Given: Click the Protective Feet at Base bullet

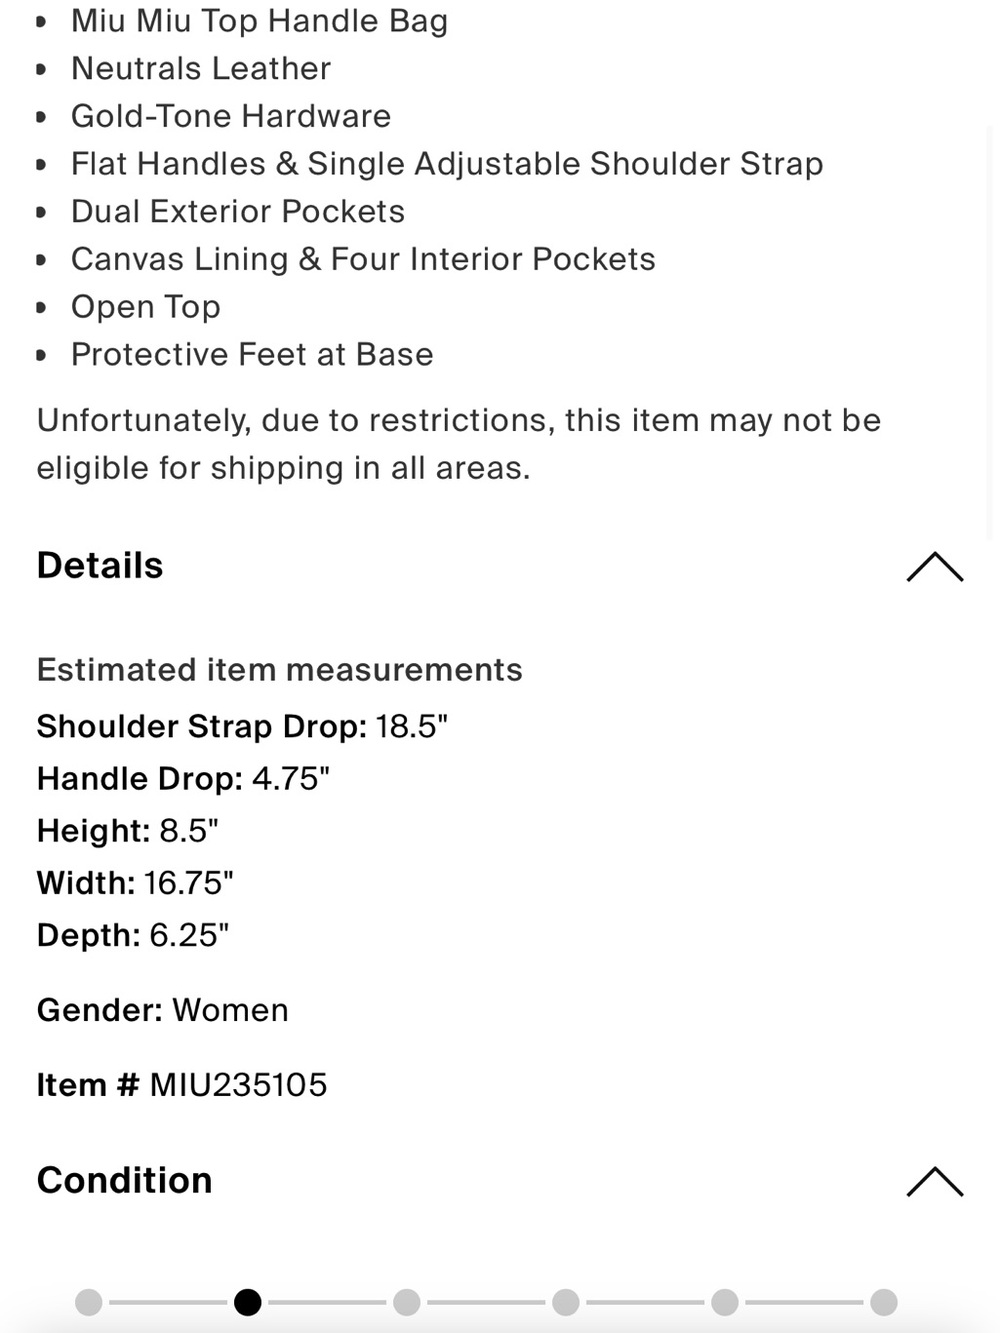Looking at the screenshot, I should (x=252, y=355).
